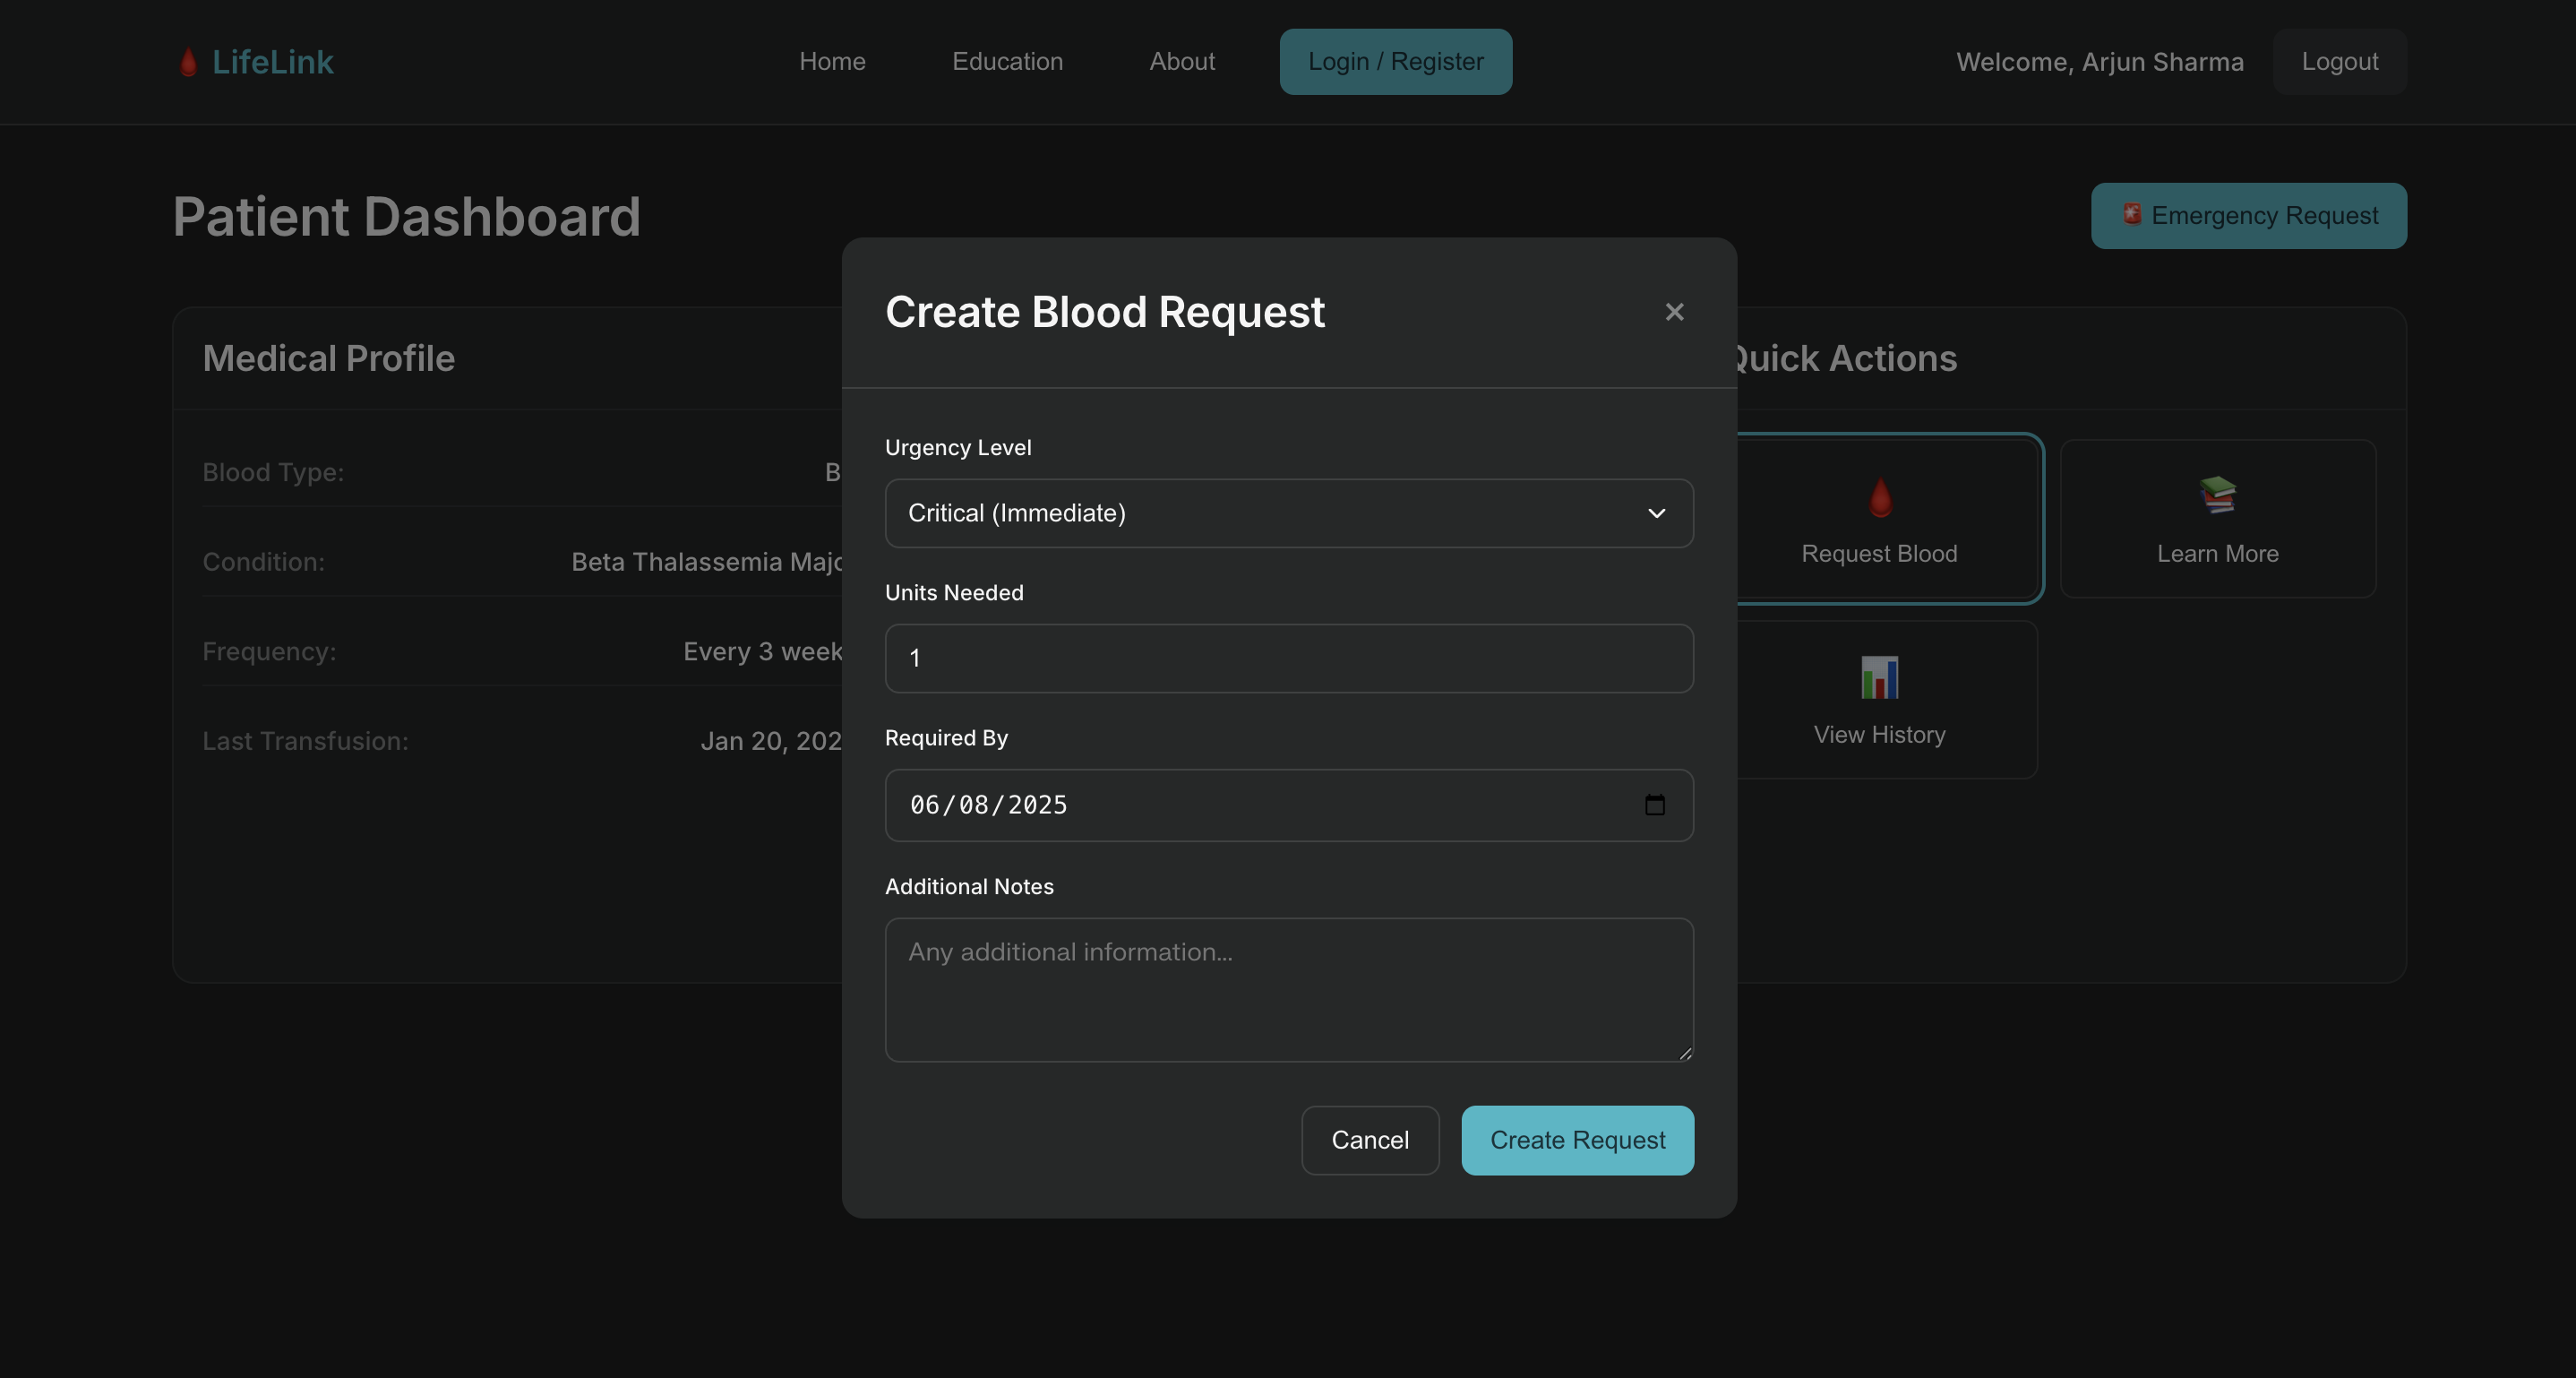This screenshot has width=2576, height=1378.
Task: Submit with the Create Request button
Action: (x=1577, y=1140)
